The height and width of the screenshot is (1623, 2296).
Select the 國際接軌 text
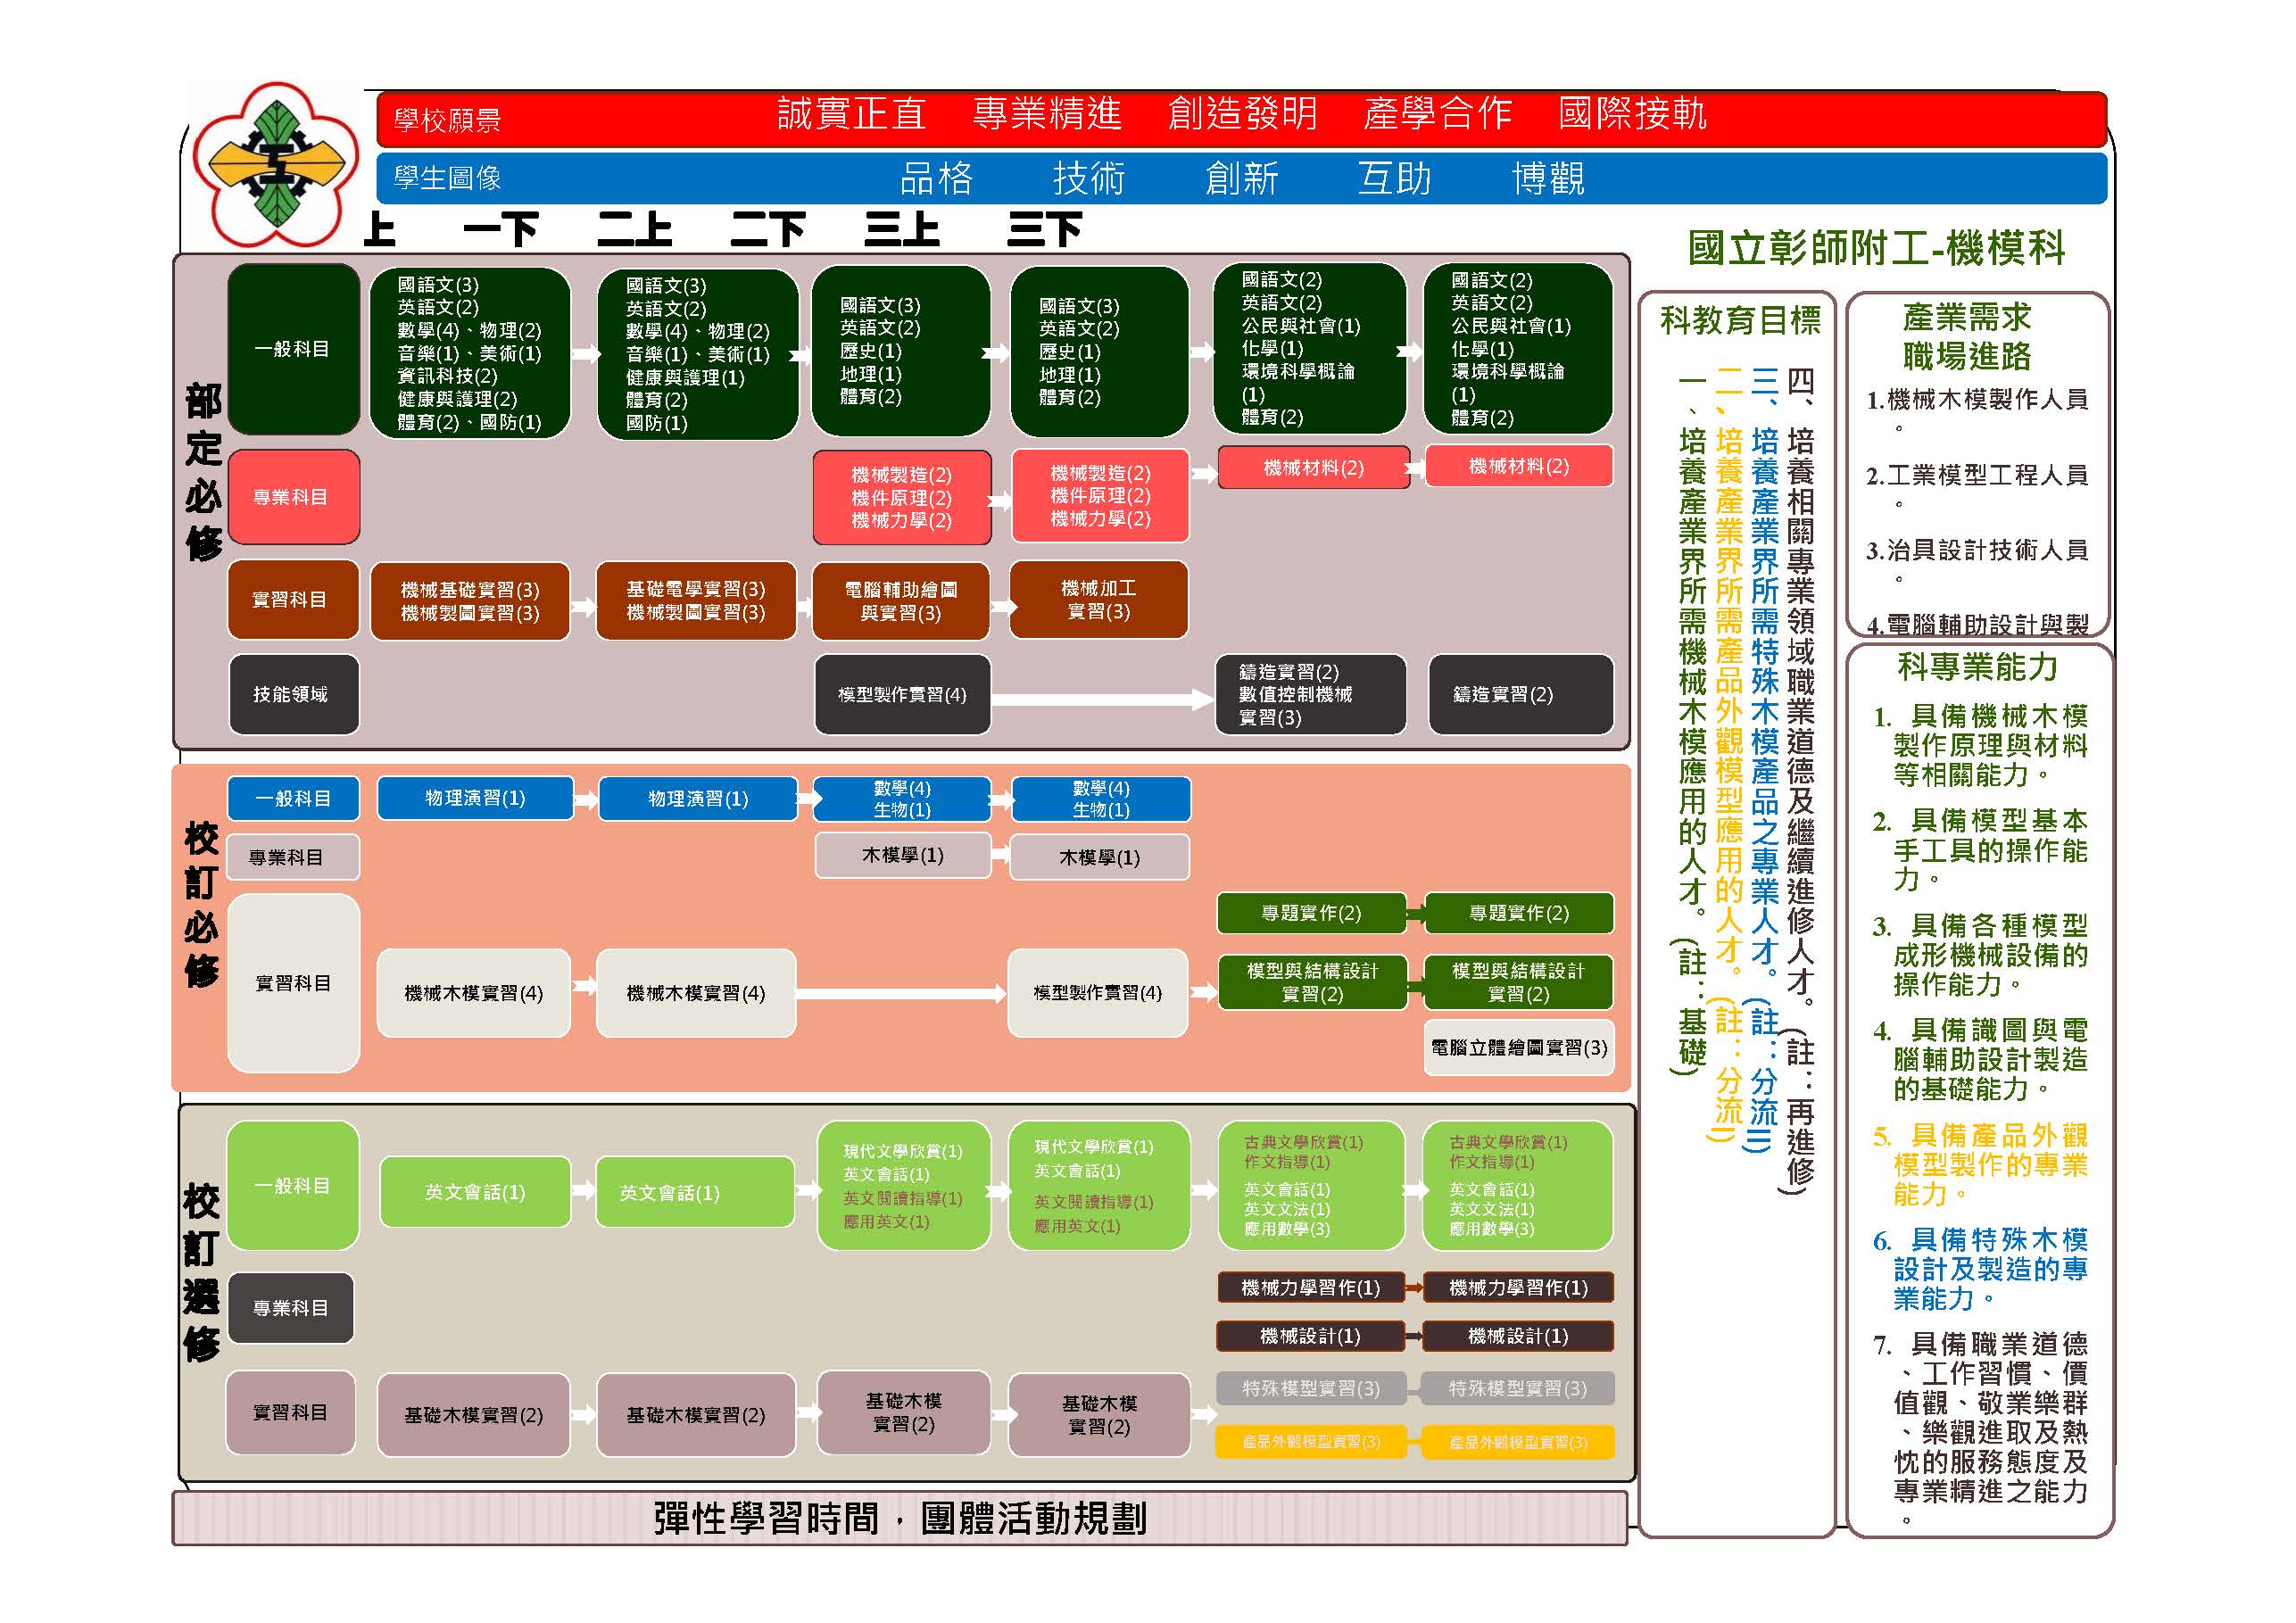[x=1632, y=114]
